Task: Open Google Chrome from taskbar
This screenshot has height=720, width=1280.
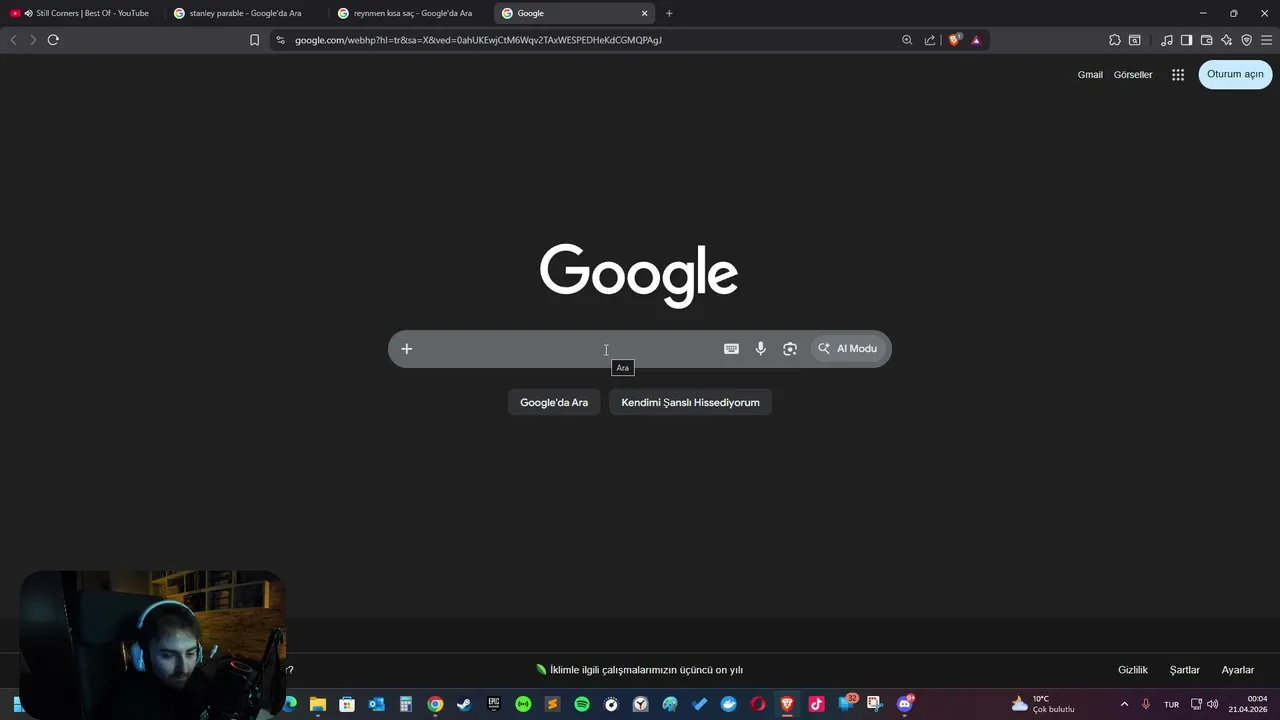Action: [x=435, y=704]
